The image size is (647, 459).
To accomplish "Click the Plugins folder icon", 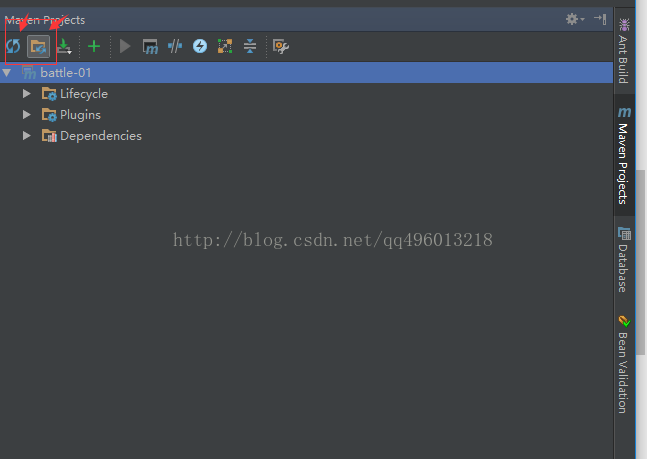I will tap(49, 114).
